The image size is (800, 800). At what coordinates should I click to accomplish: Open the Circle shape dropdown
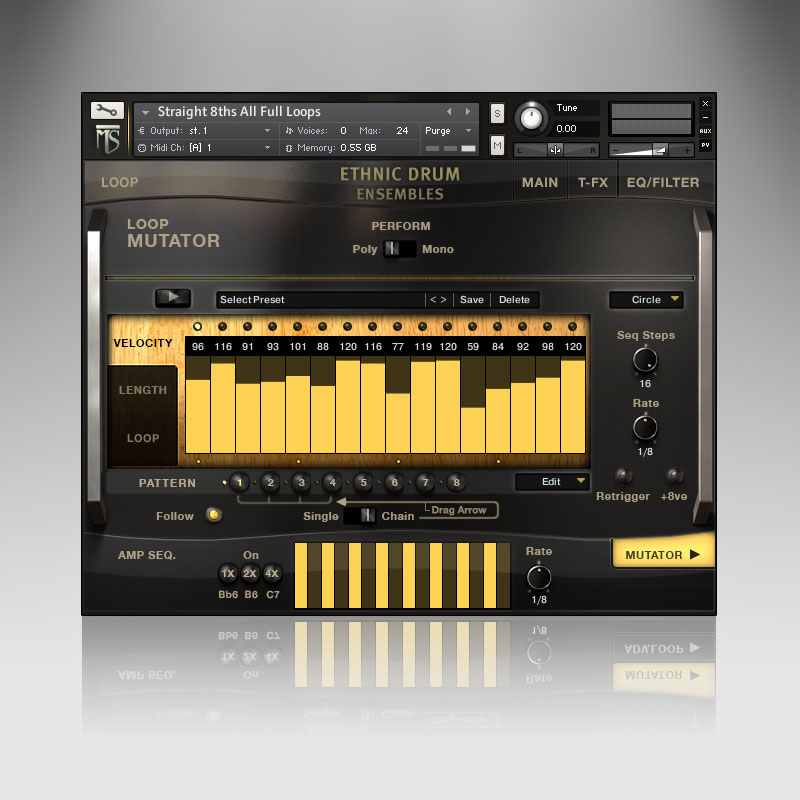pyautogui.click(x=646, y=300)
